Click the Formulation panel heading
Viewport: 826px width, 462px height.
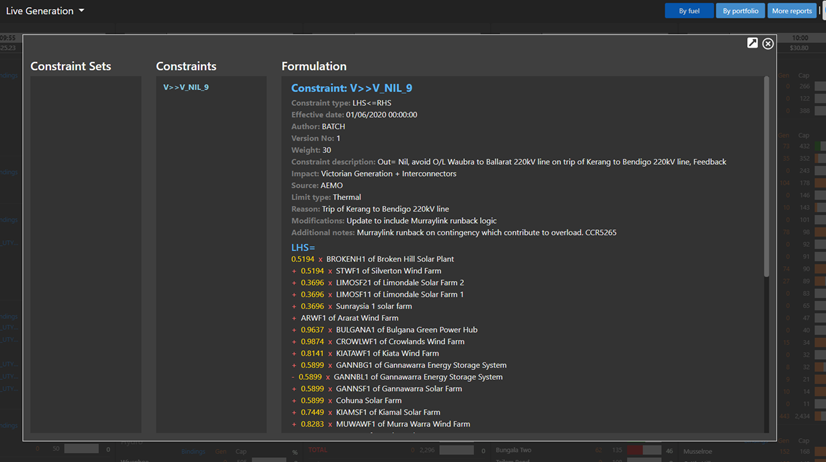pyautogui.click(x=314, y=67)
